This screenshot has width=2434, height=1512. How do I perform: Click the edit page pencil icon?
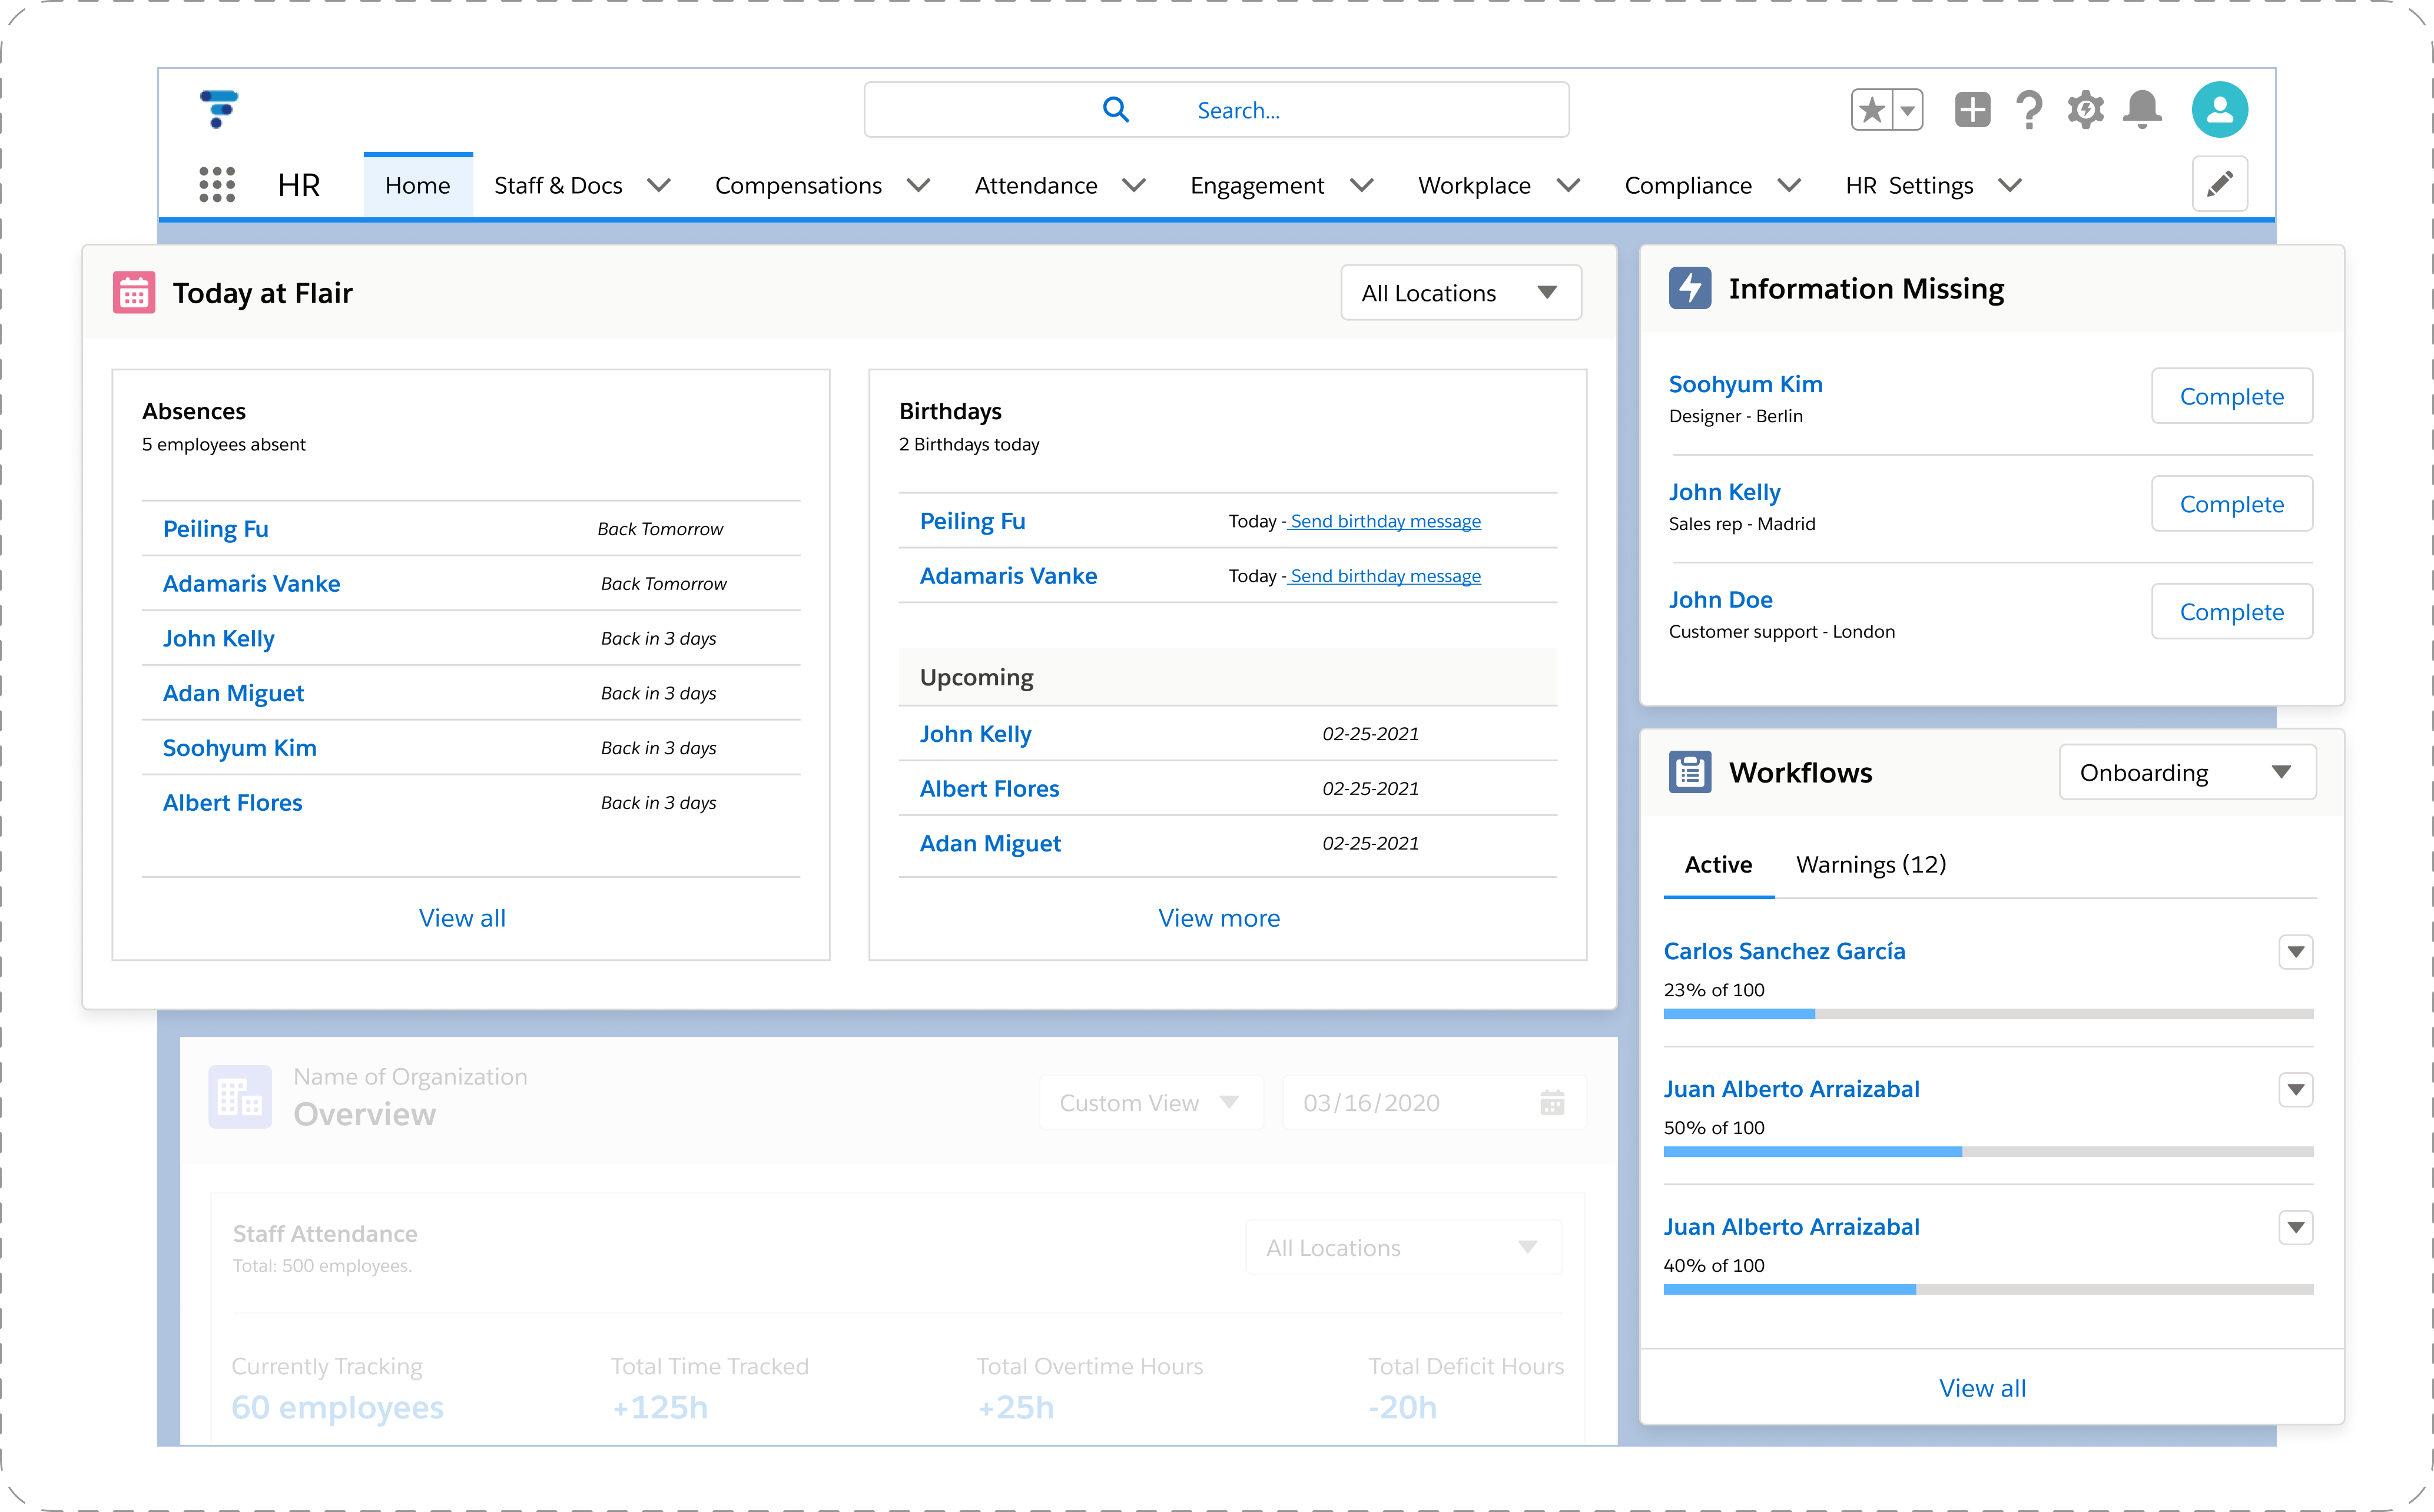(2219, 184)
